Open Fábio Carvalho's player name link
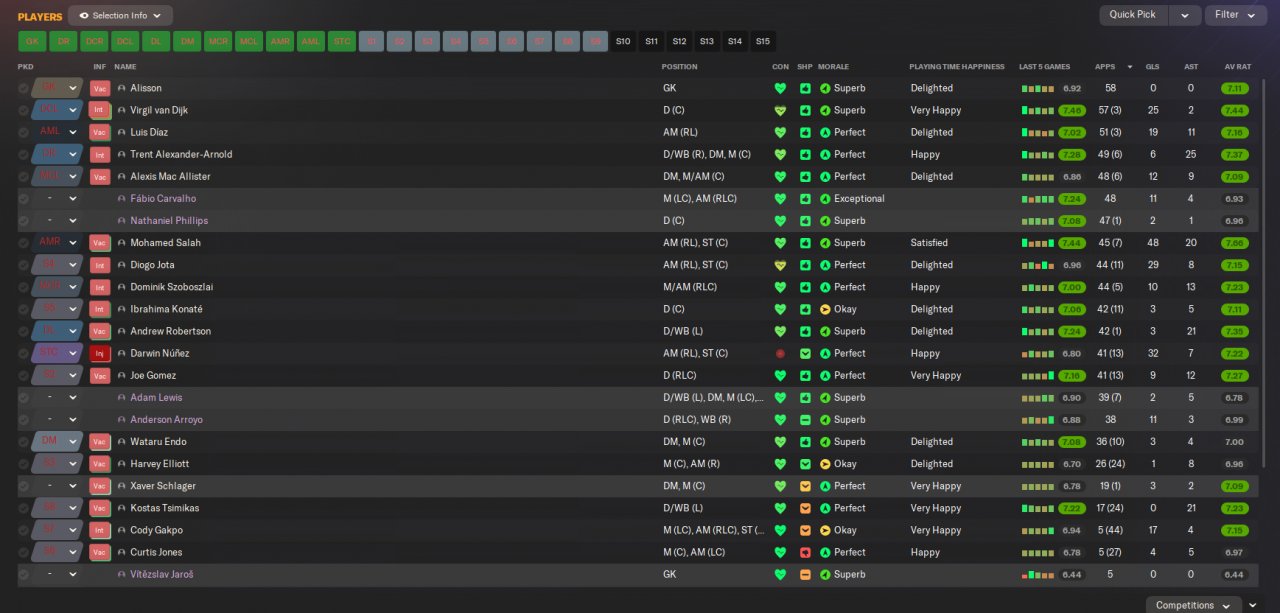 pyautogui.click(x=163, y=198)
